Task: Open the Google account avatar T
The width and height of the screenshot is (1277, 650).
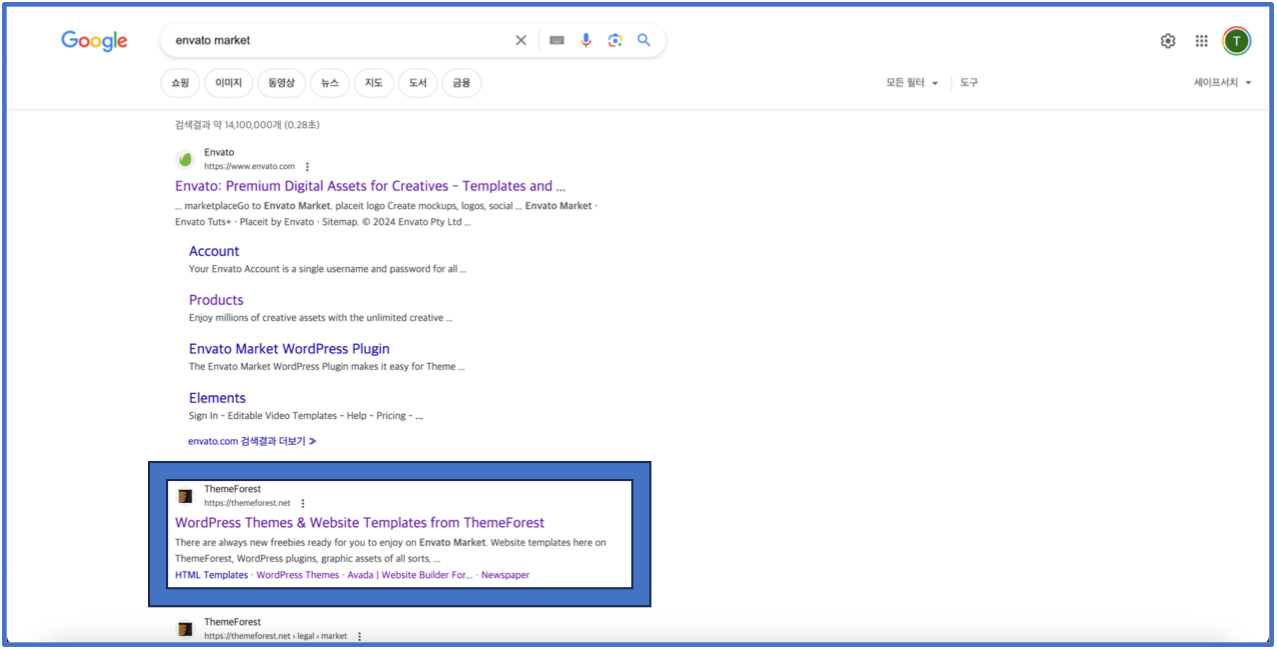Action: tap(1237, 41)
